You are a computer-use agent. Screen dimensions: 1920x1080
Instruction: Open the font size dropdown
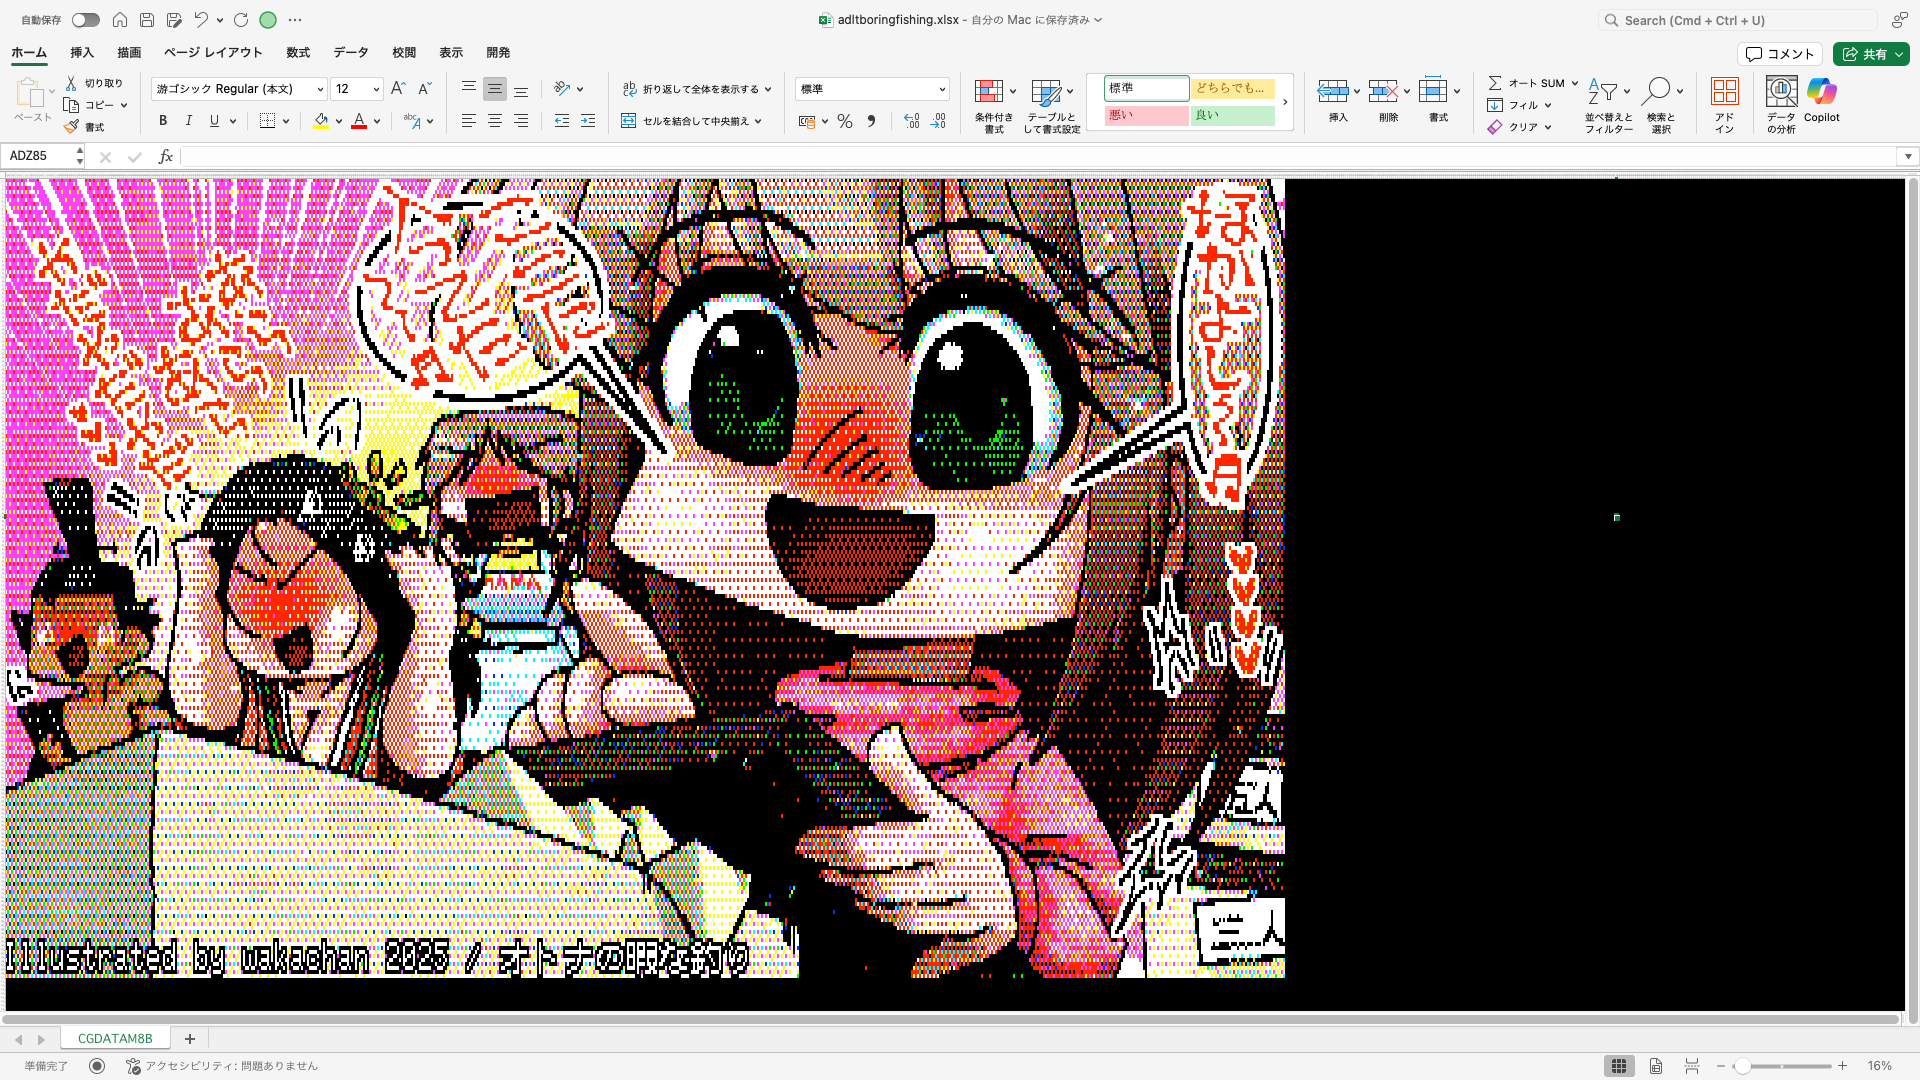coord(376,89)
